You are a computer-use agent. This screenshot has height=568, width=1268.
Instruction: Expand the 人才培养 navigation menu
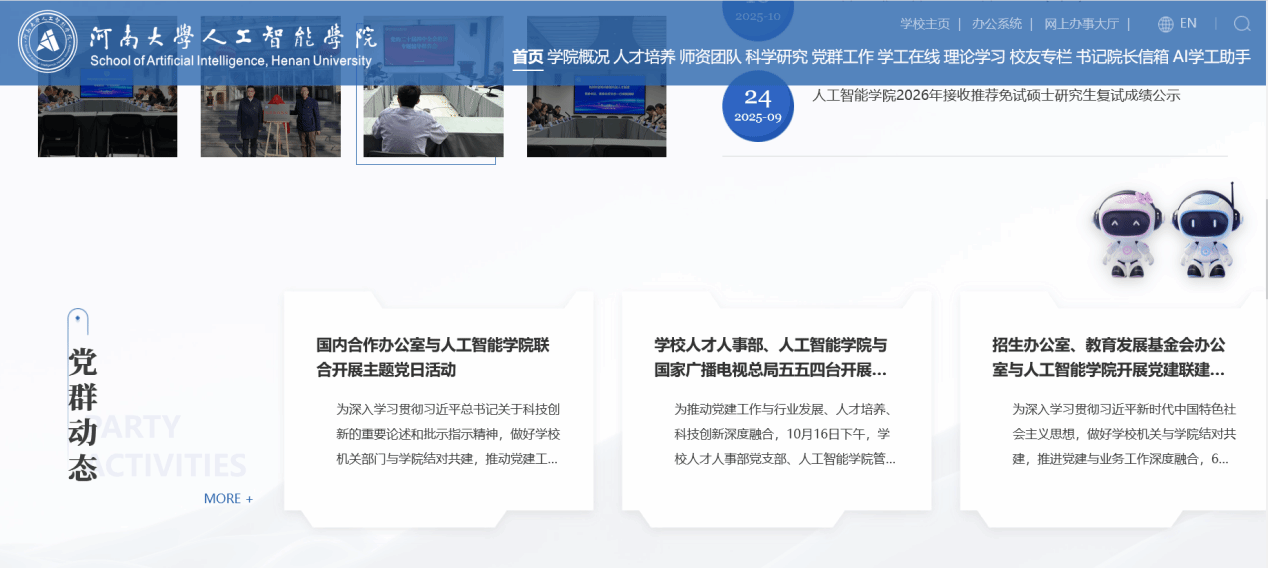pyautogui.click(x=644, y=57)
